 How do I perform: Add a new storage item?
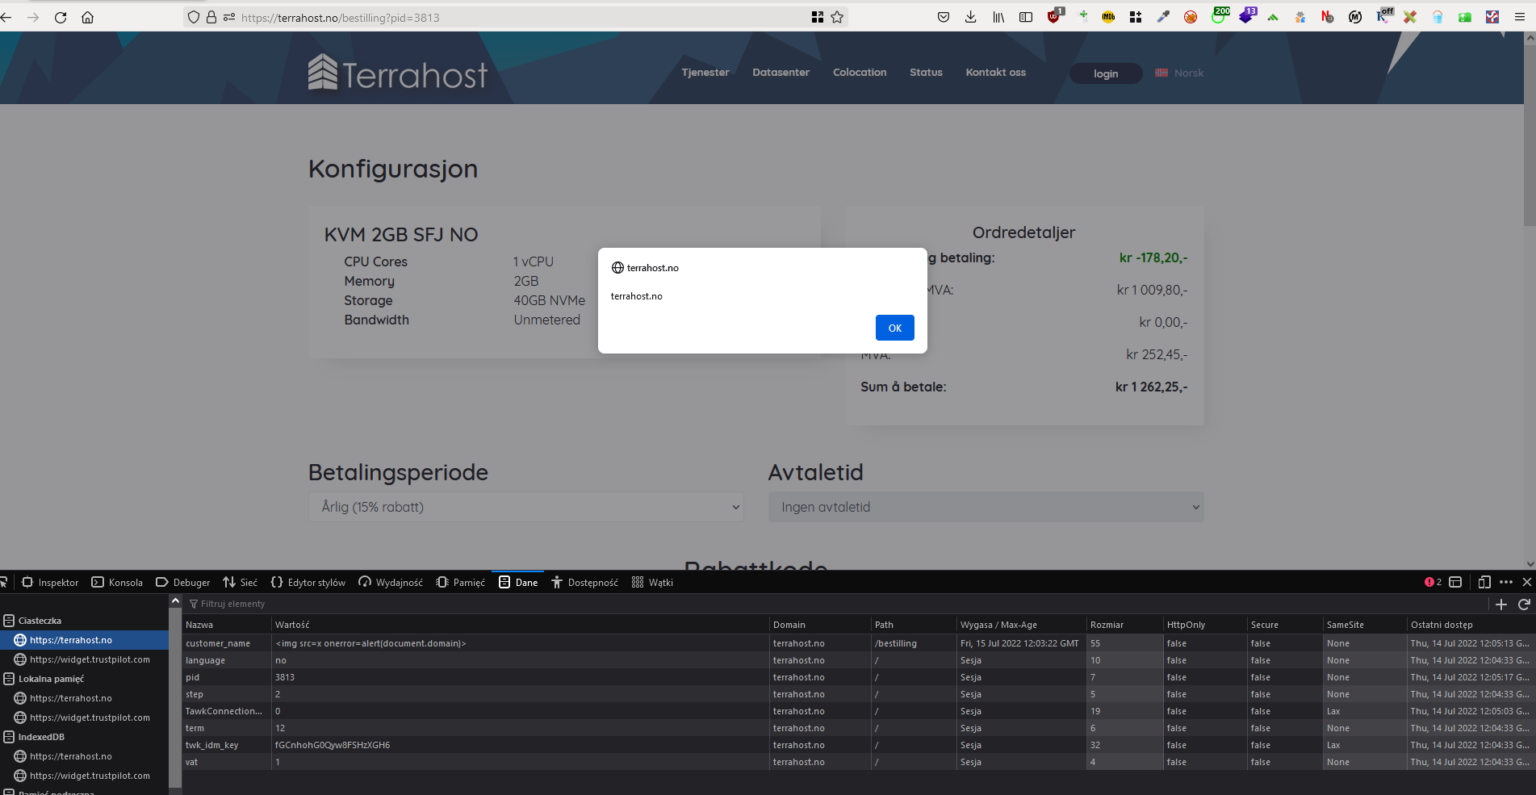pyautogui.click(x=1501, y=604)
